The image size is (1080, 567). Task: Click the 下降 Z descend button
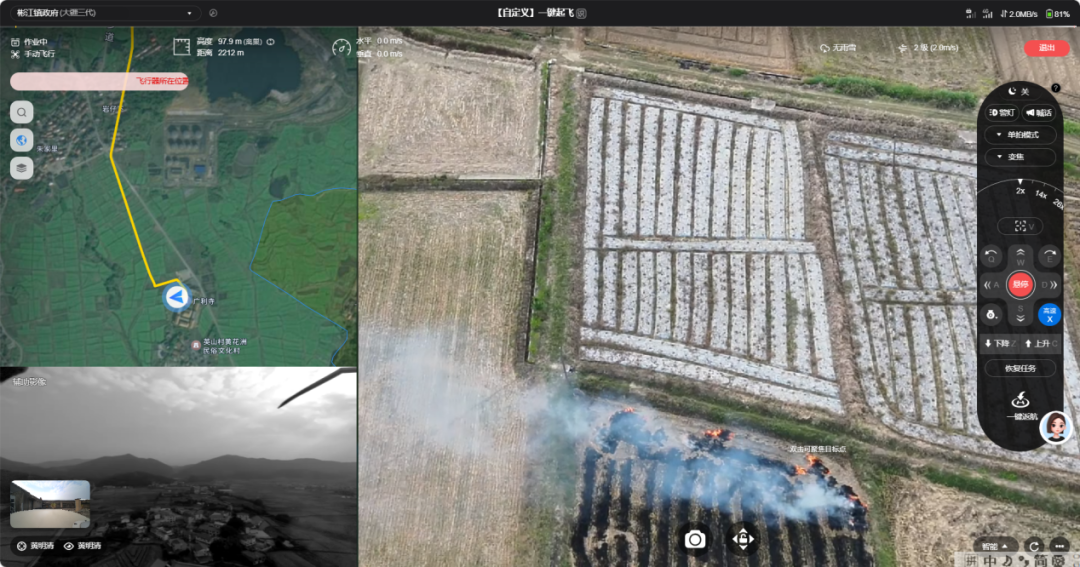tap(1000, 343)
